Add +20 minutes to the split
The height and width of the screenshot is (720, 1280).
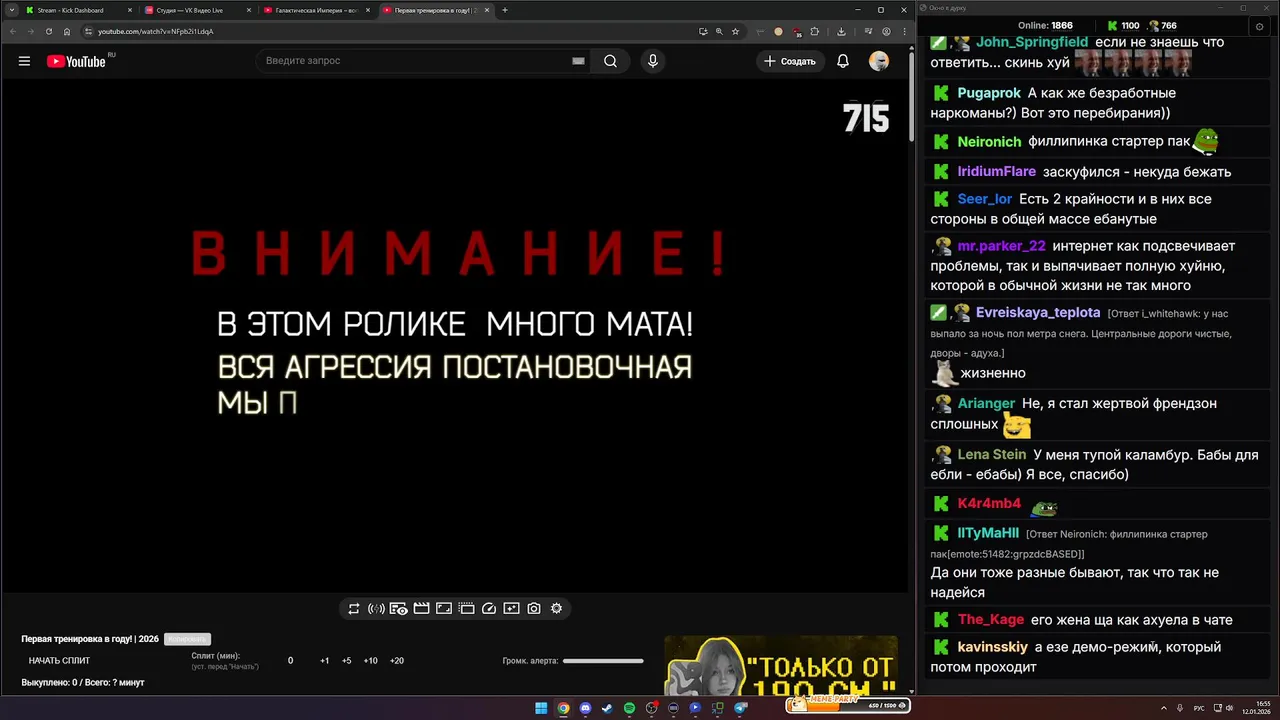[x=396, y=661]
